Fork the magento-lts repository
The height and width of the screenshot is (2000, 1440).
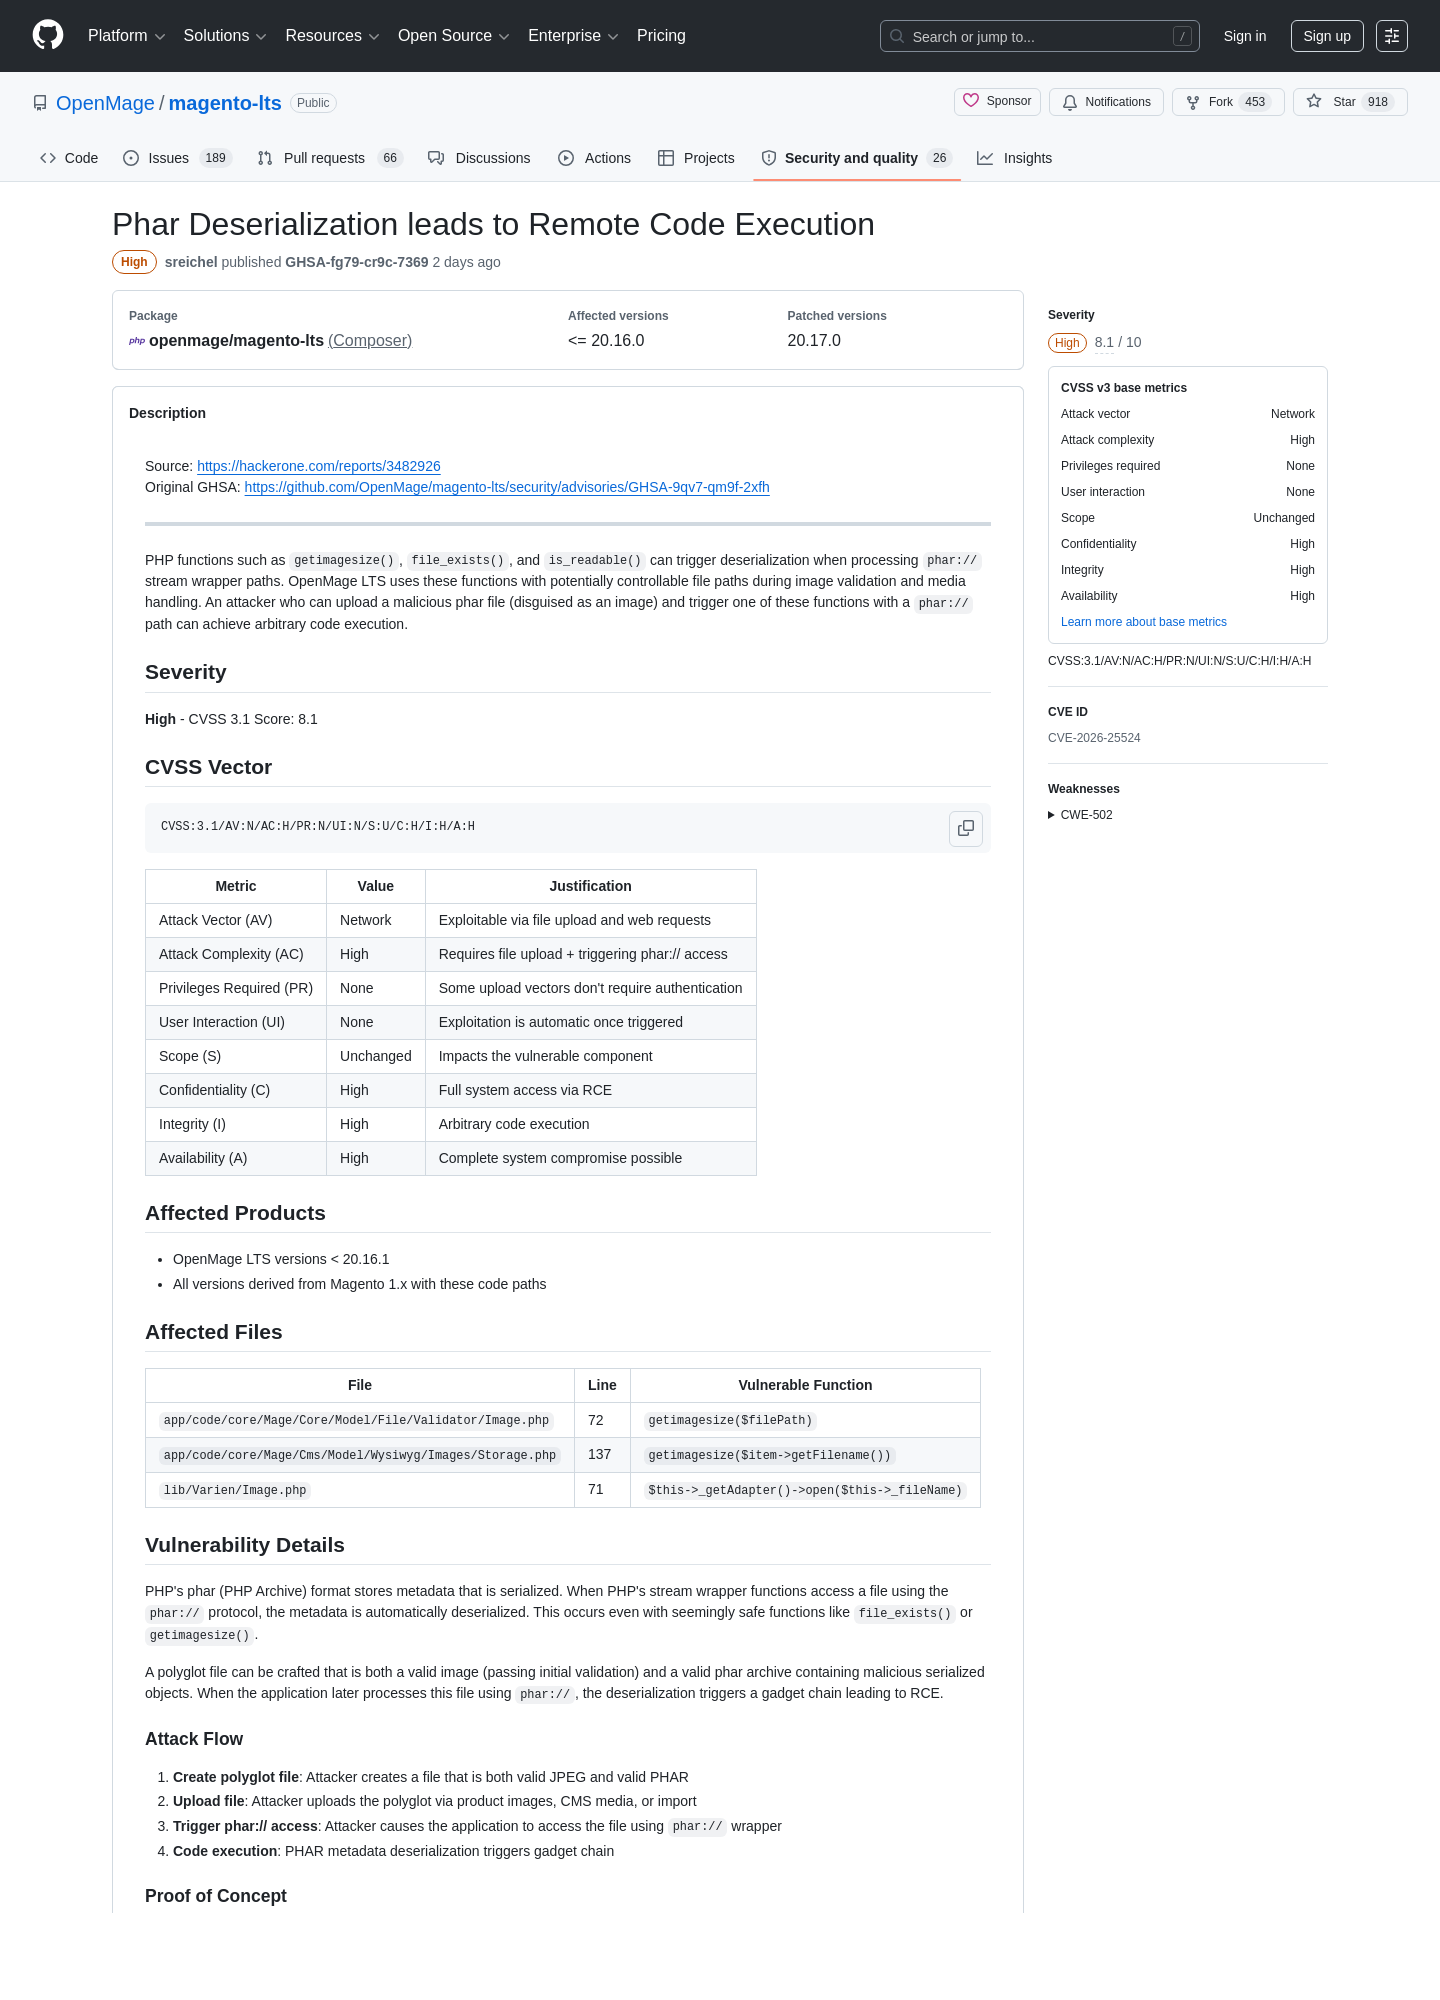[x=1228, y=102]
